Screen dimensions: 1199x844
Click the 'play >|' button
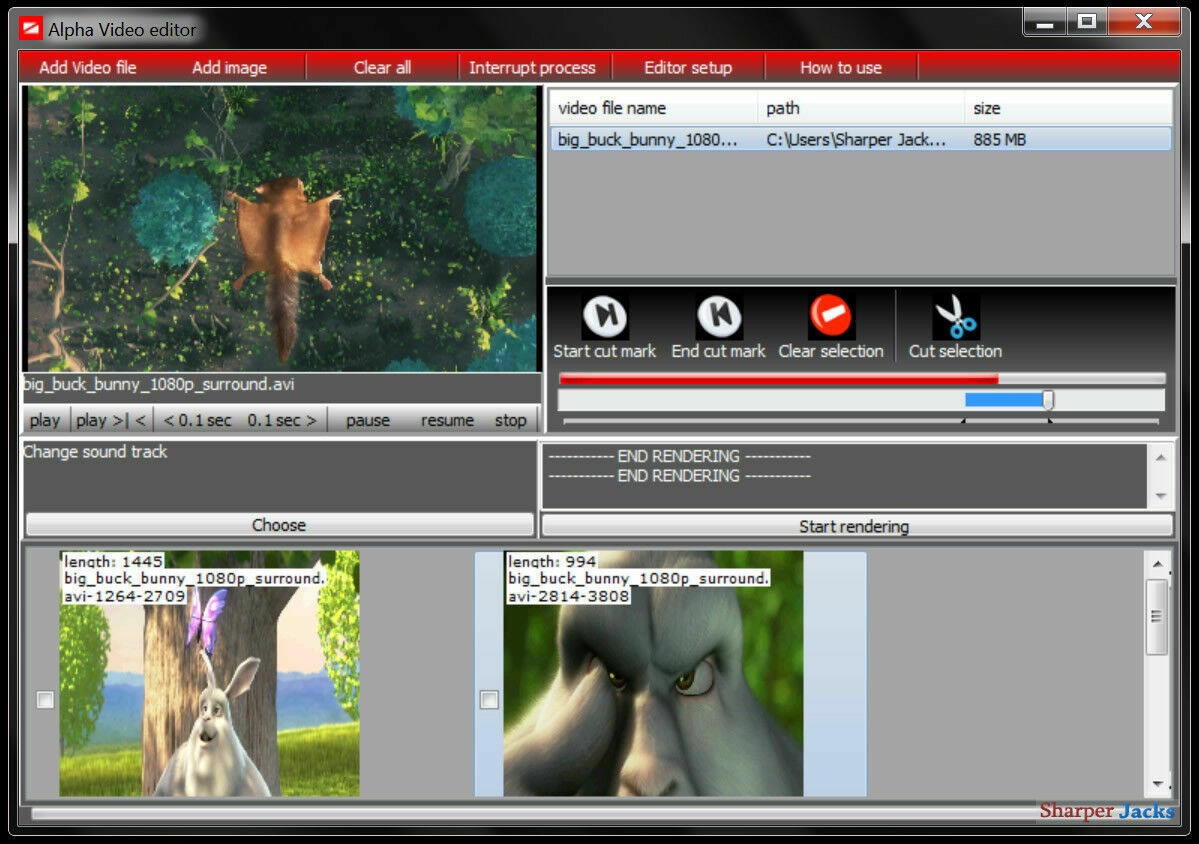[102, 420]
